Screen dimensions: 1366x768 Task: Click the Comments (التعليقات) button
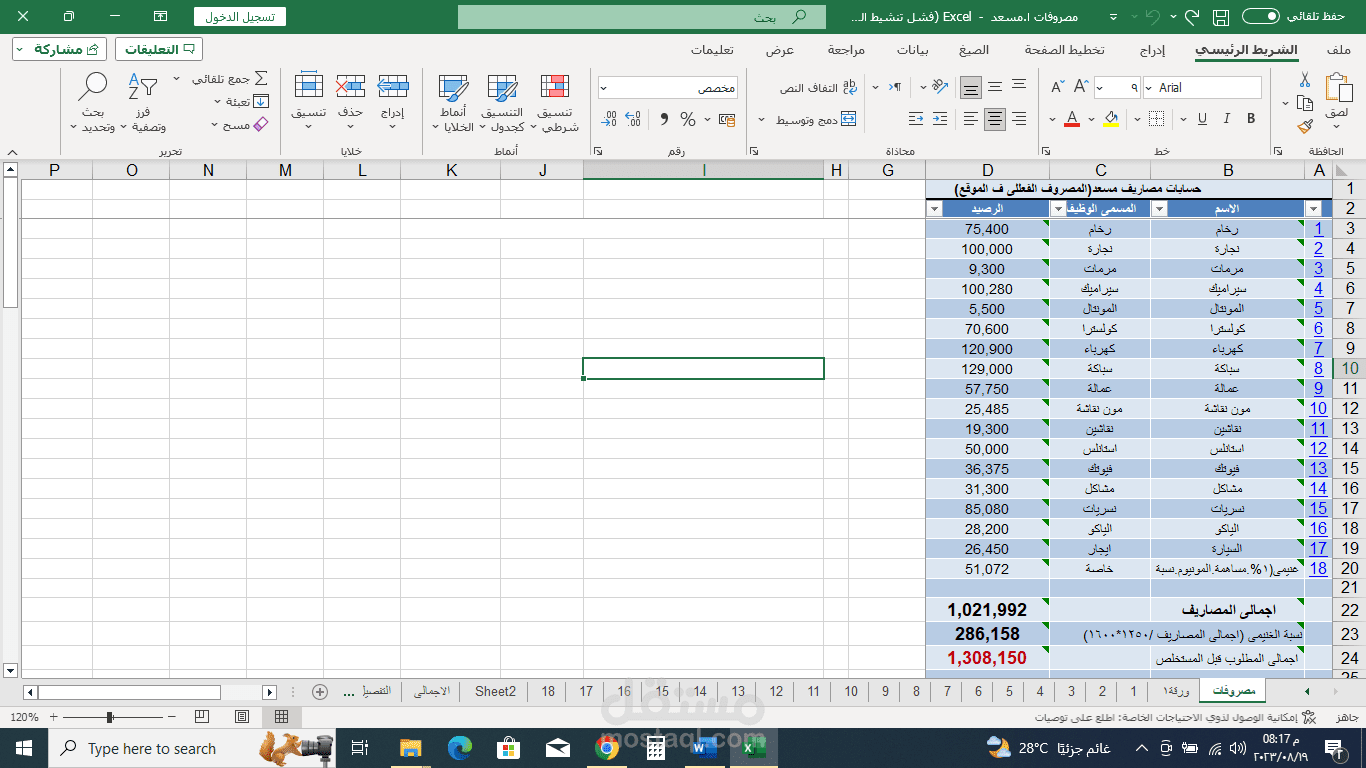coord(159,49)
